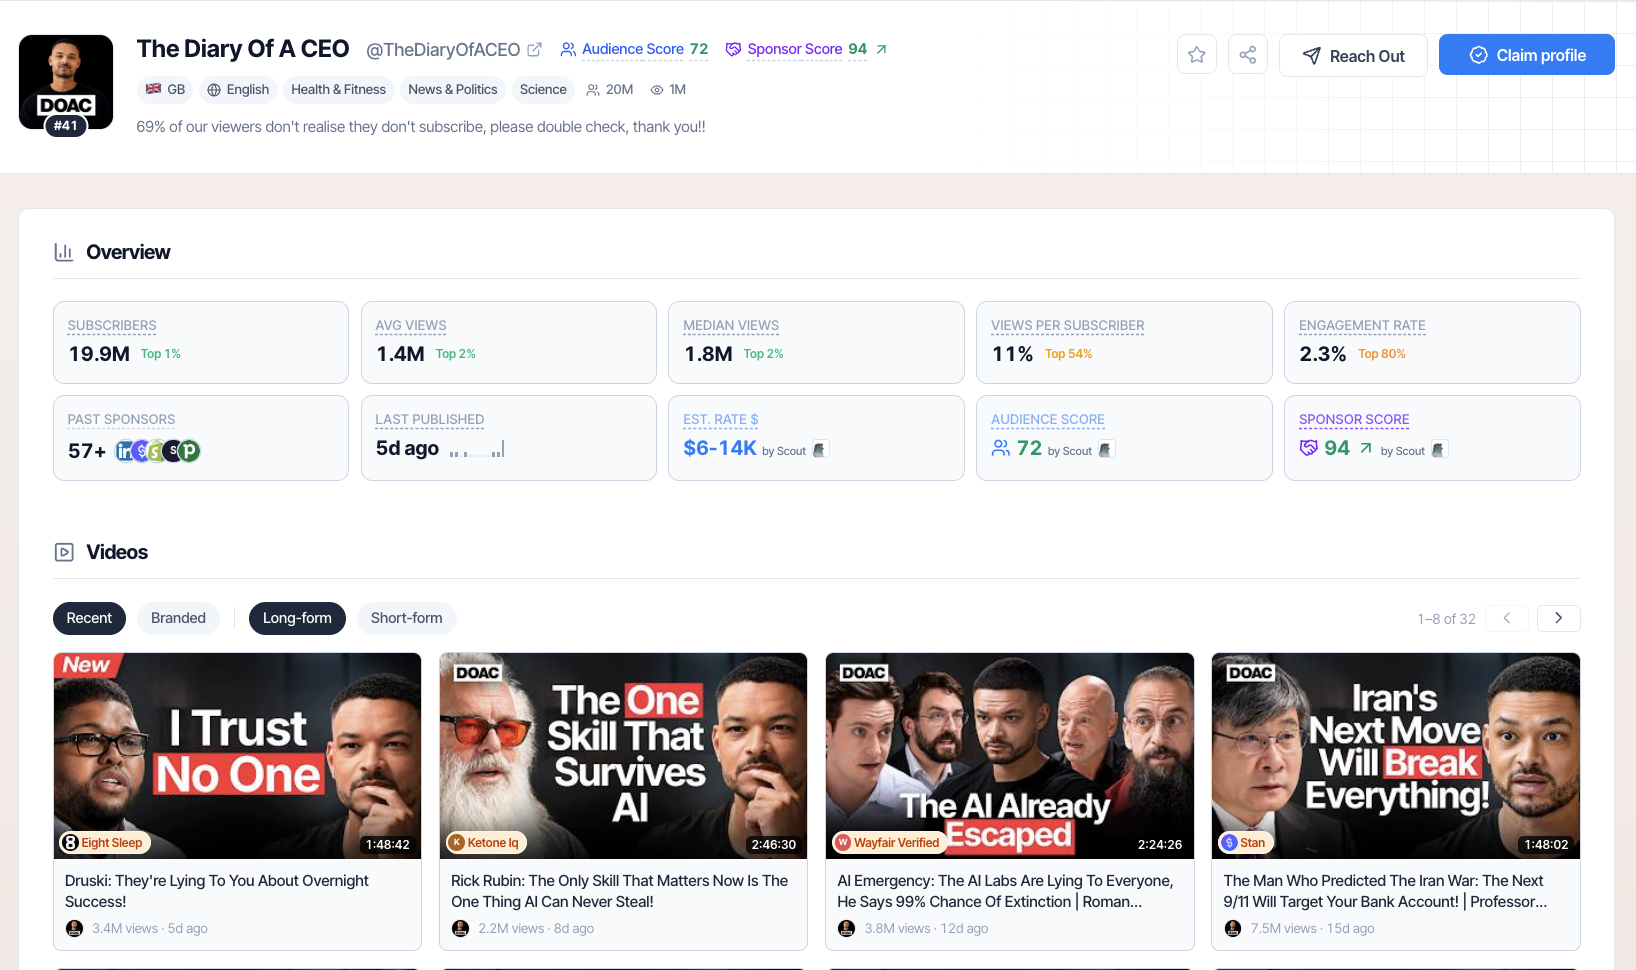Click channel avatar under AI Emergency video
Viewport: 1636px width, 970px height.
tap(846, 928)
